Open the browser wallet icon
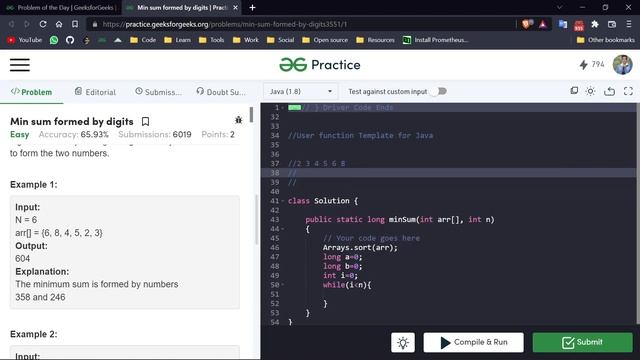 pos(611,24)
